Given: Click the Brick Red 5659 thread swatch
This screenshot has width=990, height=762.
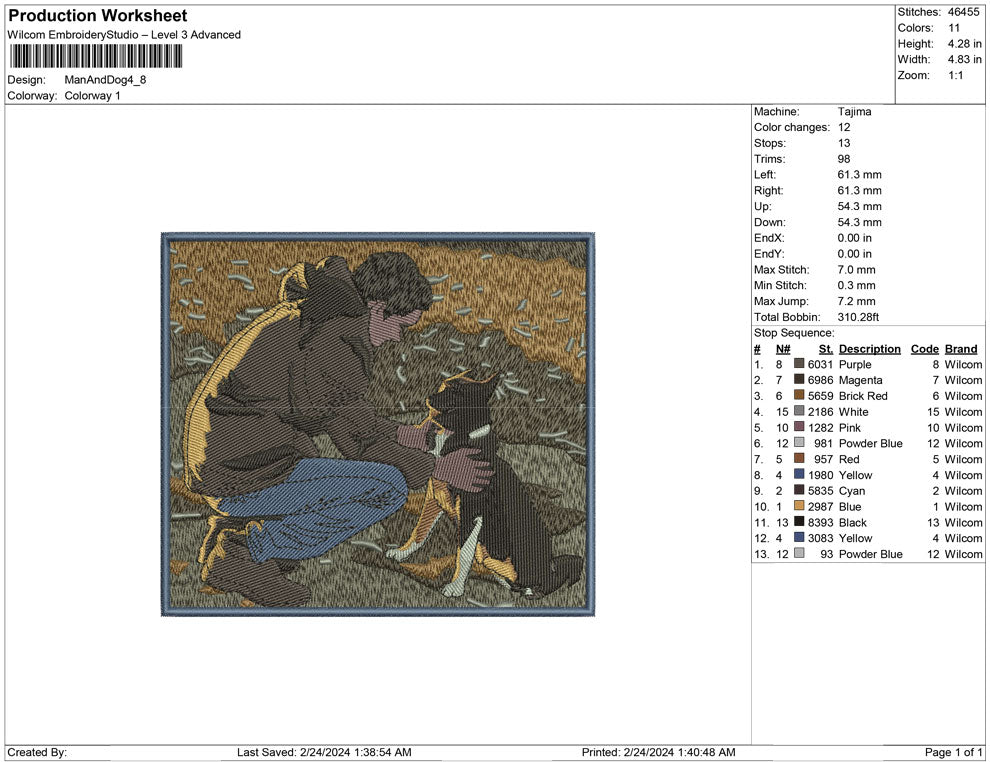Looking at the screenshot, I should tap(796, 396).
